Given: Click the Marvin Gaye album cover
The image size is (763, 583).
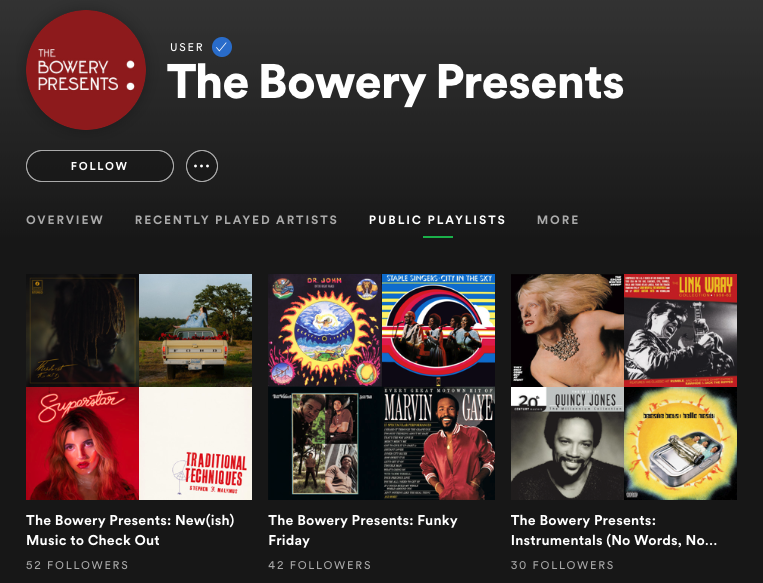Looking at the screenshot, I should pos(438,443).
